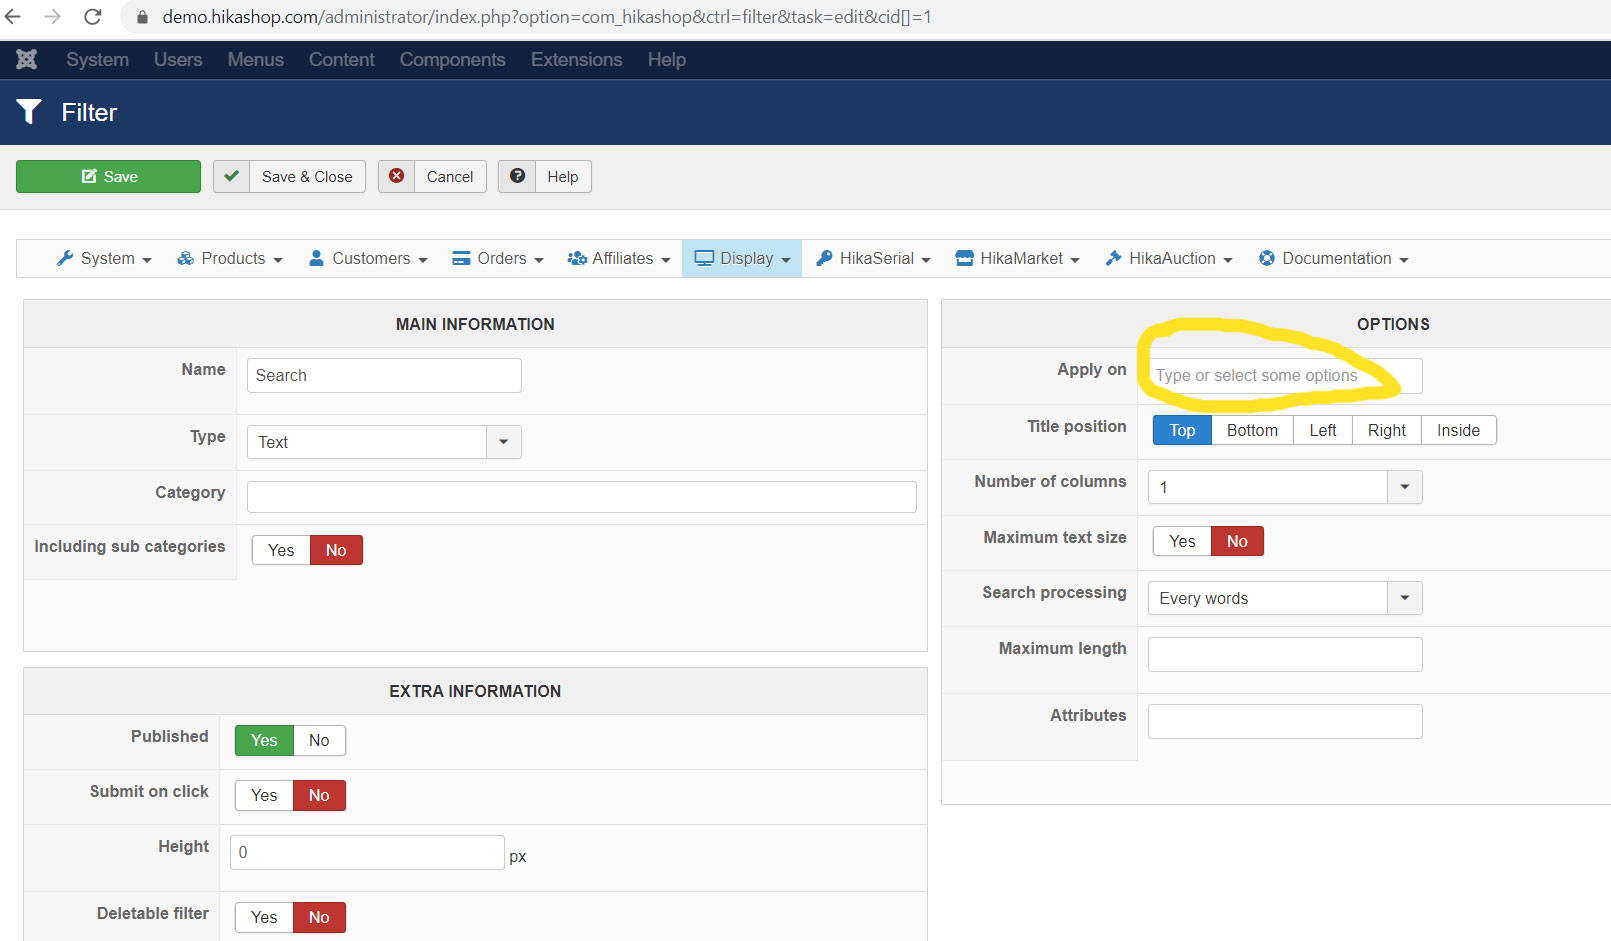Set Published to Yes
This screenshot has width=1611, height=941.
(x=264, y=740)
